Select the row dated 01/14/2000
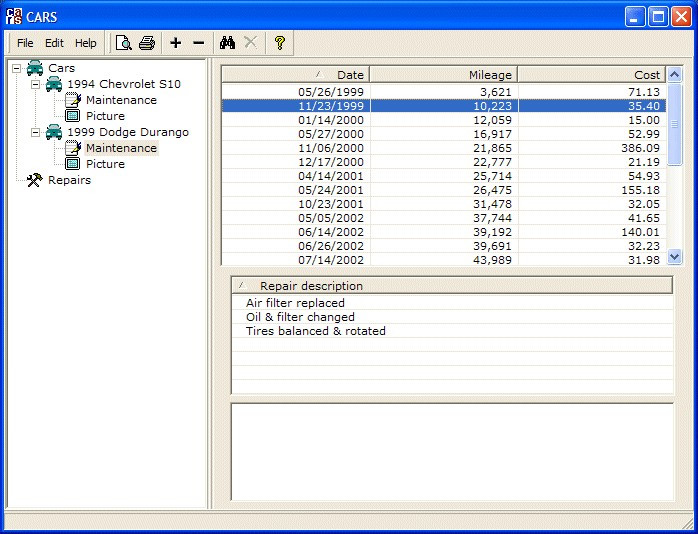 pyautogui.click(x=444, y=120)
